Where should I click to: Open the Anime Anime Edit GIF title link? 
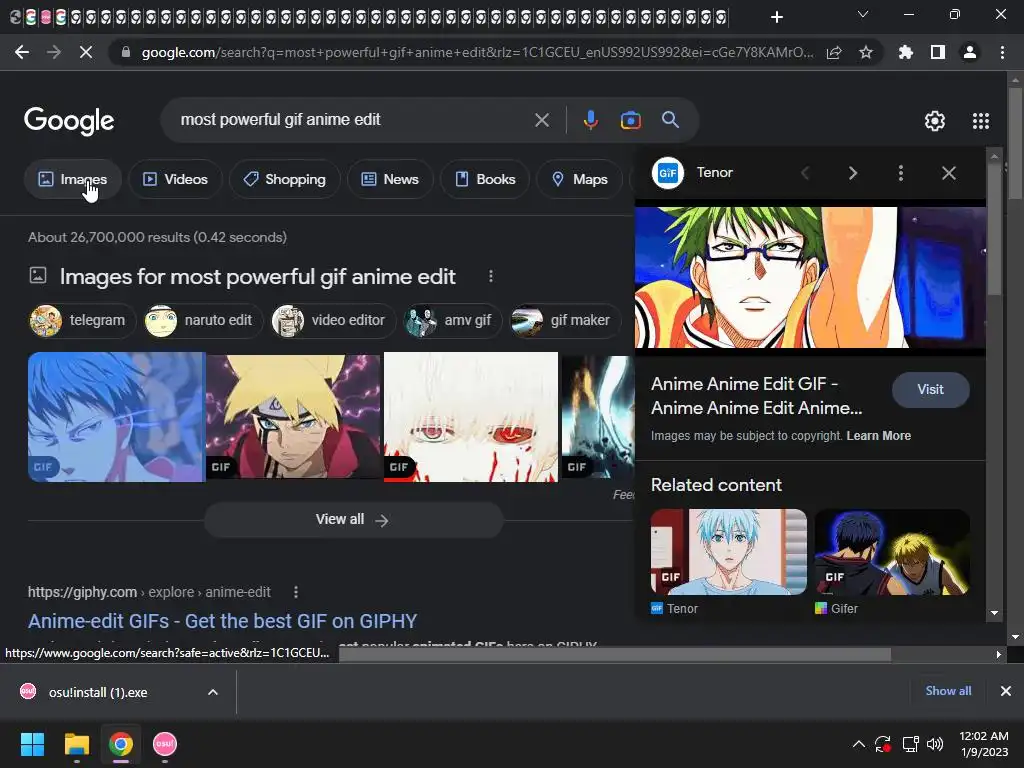pyautogui.click(x=756, y=396)
